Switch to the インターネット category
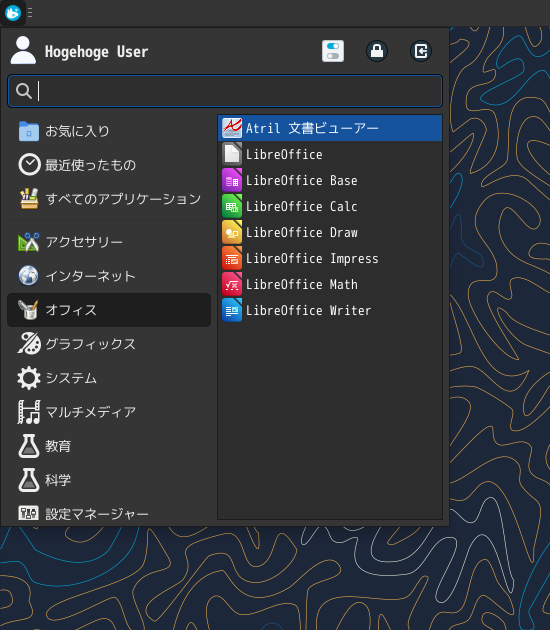The height and width of the screenshot is (630, 550). (109, 276)
